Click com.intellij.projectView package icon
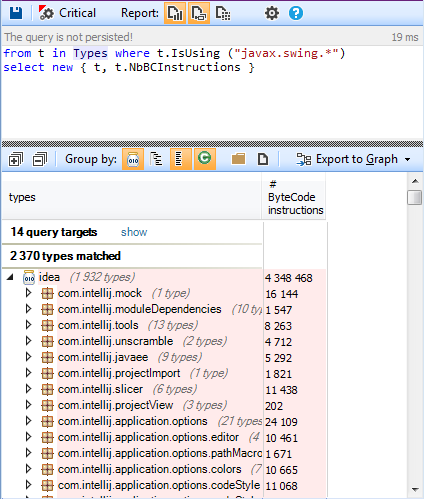This screenshot has width=424, height=499. 47,405
